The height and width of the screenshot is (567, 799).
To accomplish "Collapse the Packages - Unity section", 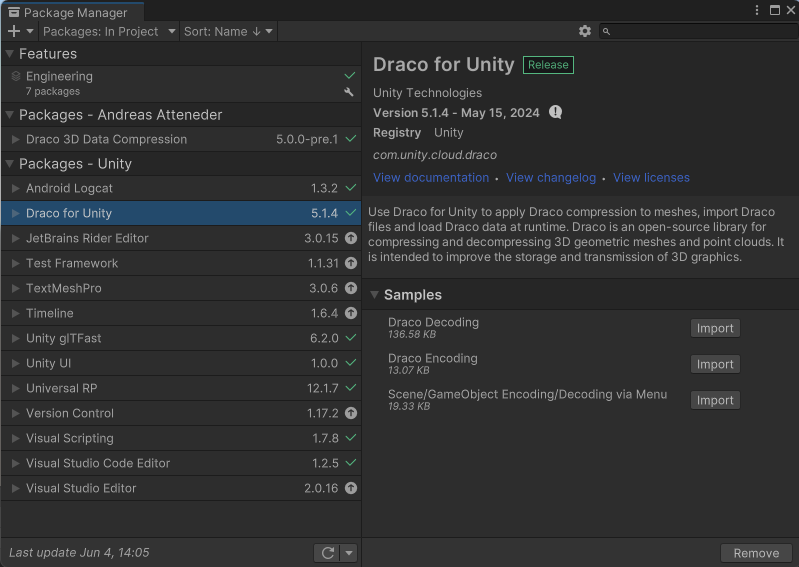I will (x=9, y=164).
